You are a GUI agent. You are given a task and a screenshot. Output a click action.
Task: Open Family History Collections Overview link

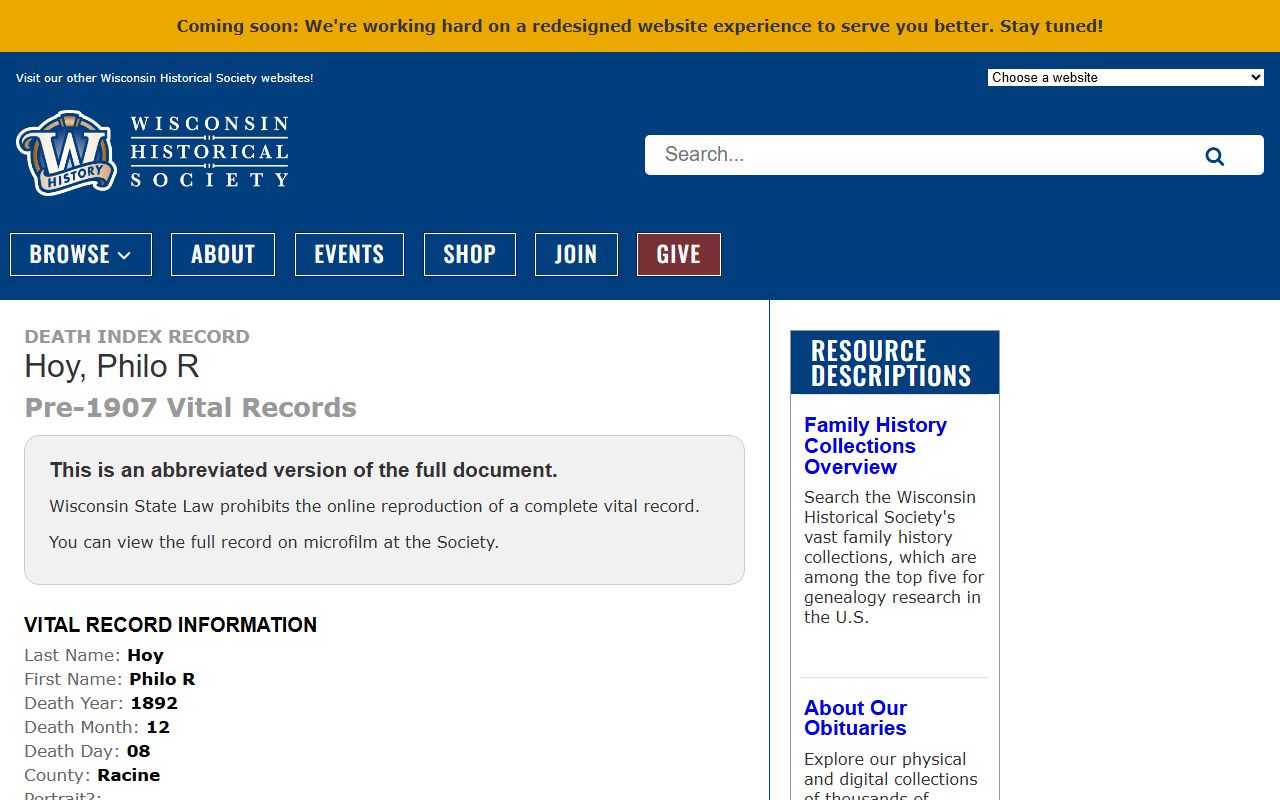click(875, 446)
